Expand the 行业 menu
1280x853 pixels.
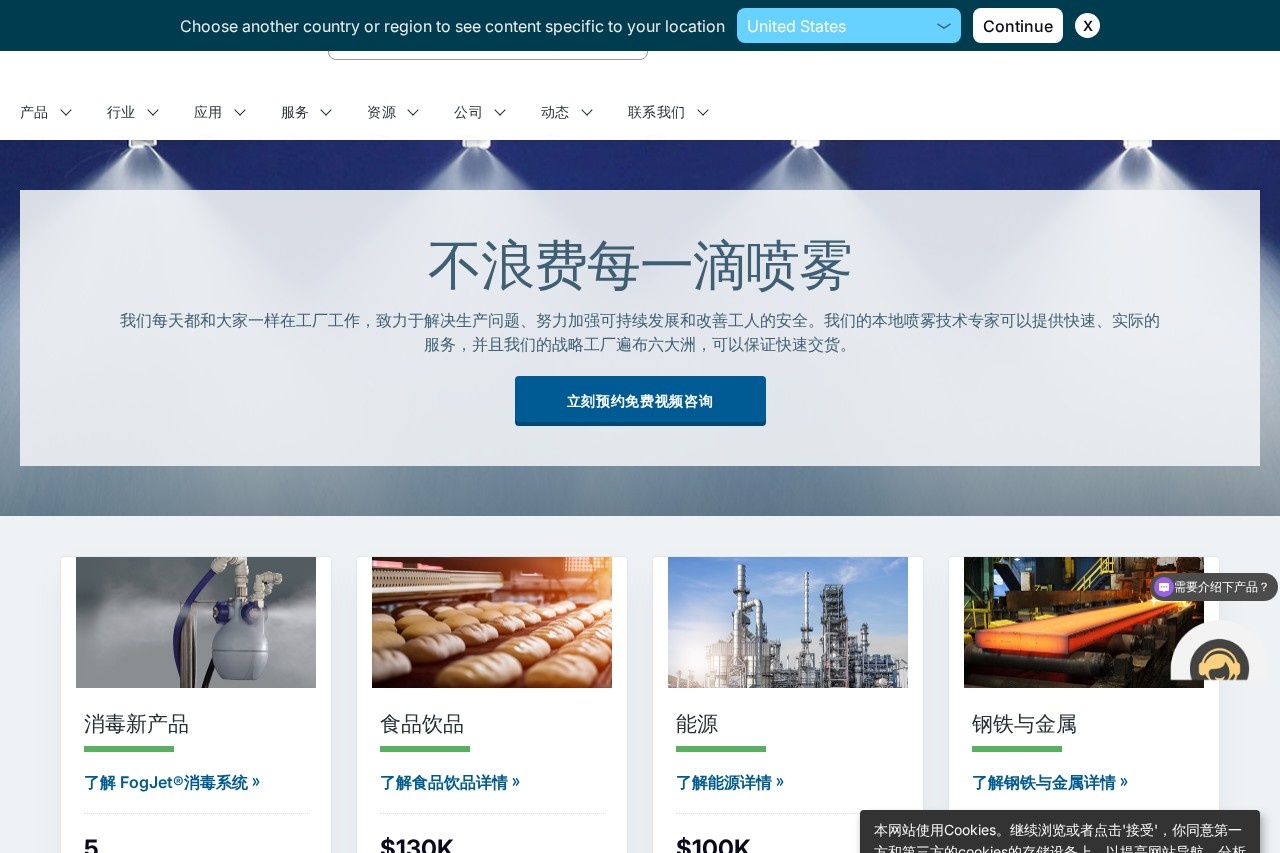(x=133, y=112)
